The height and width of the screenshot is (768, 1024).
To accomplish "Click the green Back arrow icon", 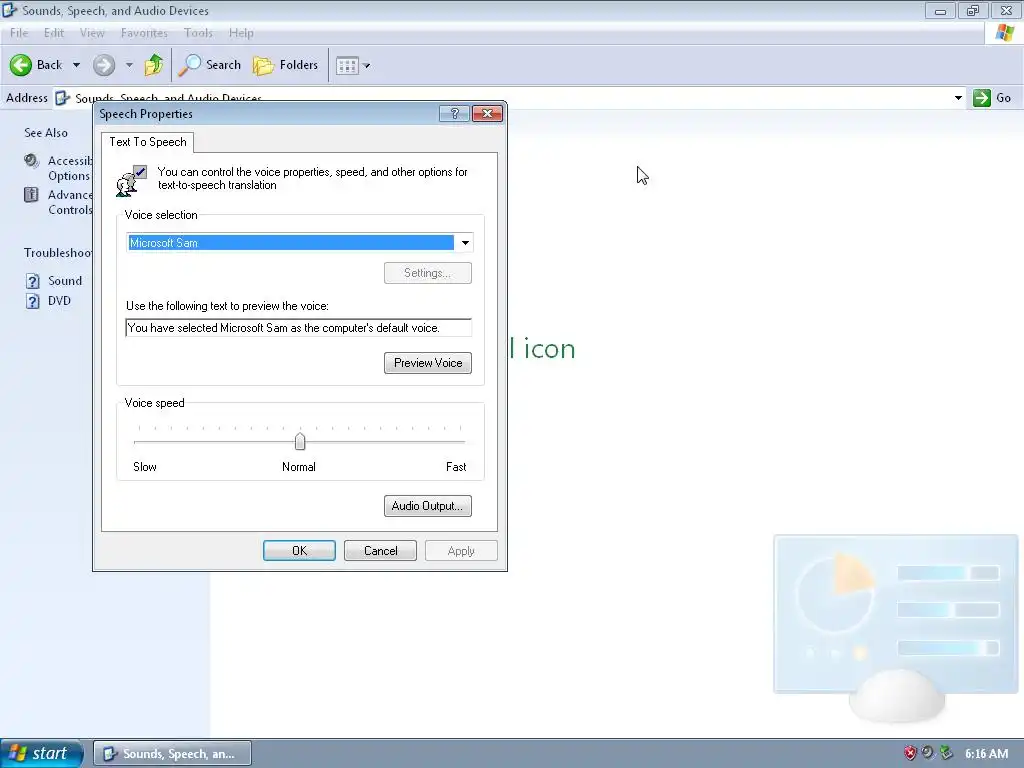I will [20, 65].
